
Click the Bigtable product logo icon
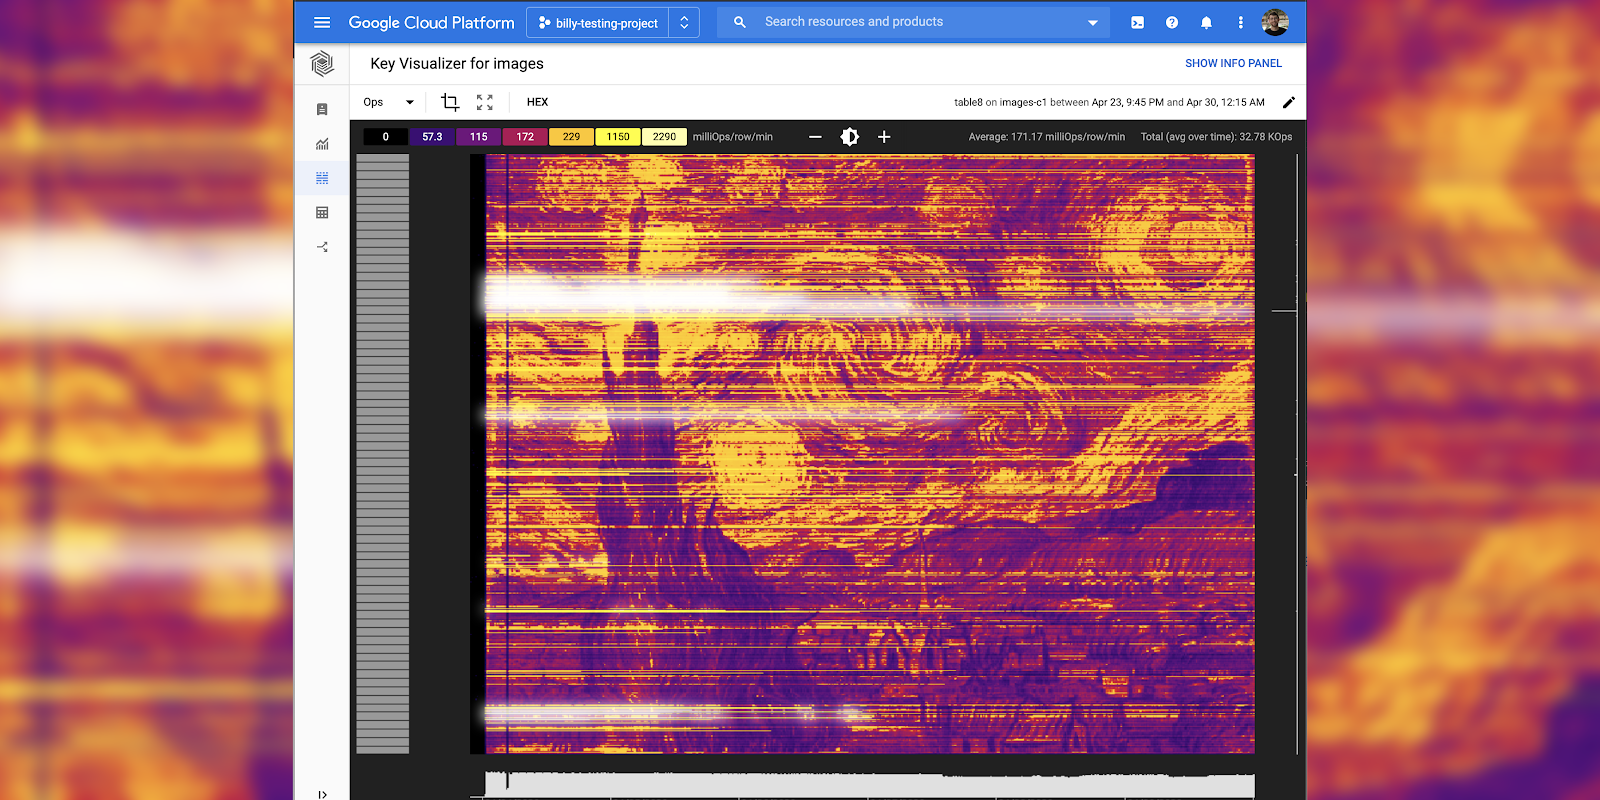click(322, 64)
